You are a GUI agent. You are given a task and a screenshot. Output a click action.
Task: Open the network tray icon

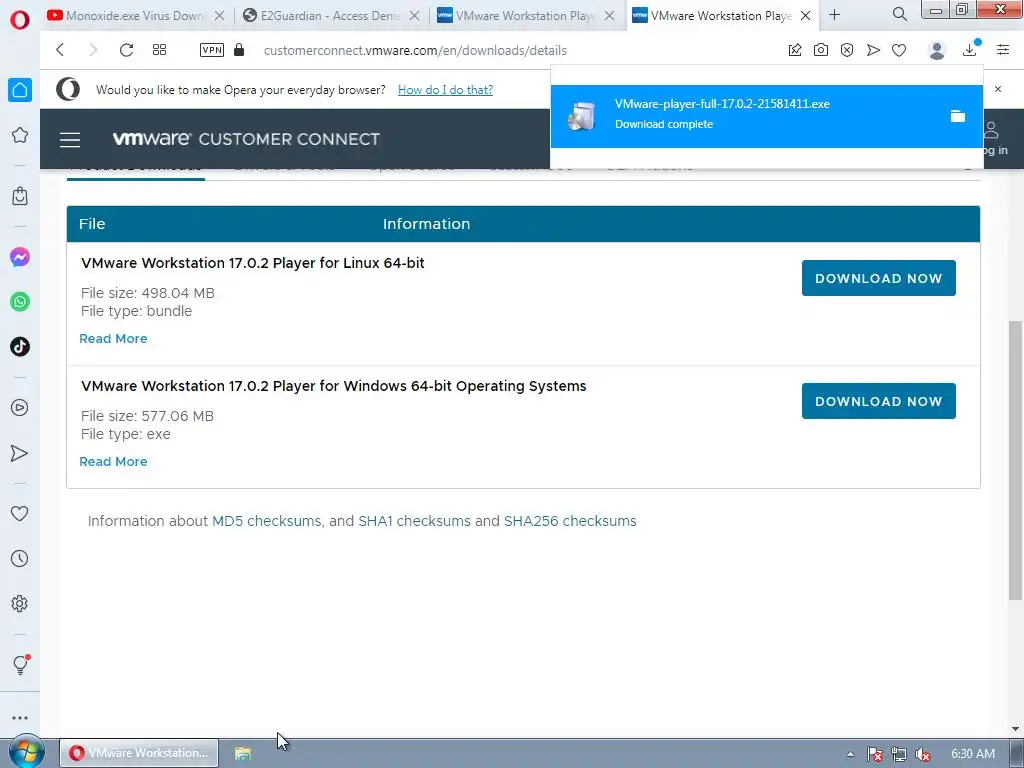tap(899, 754)
